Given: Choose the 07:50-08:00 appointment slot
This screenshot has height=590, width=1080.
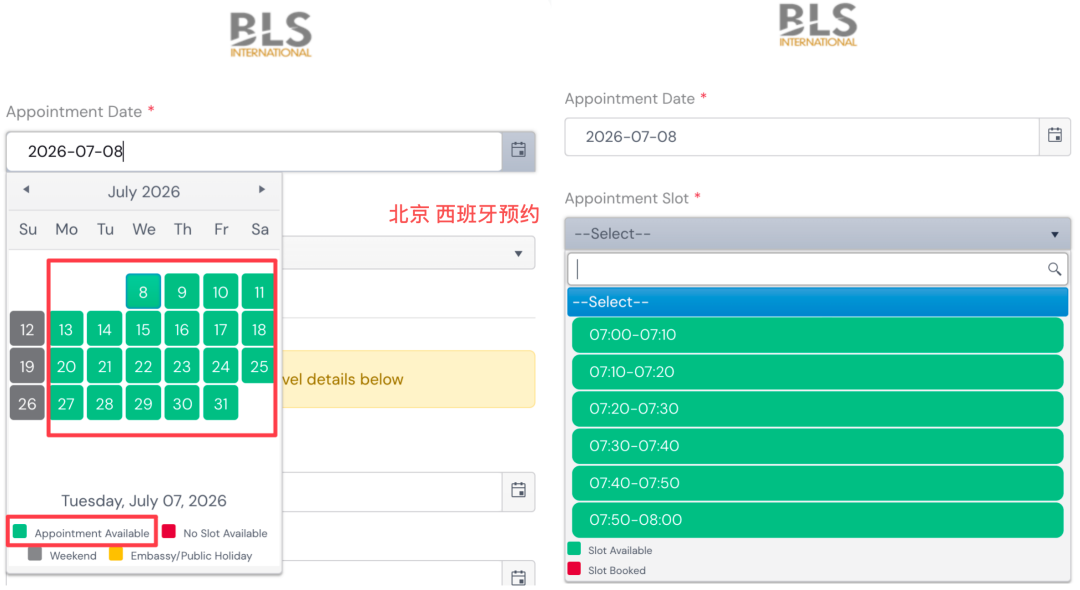Looking at the screenshot, I should [x=818, y=520].
